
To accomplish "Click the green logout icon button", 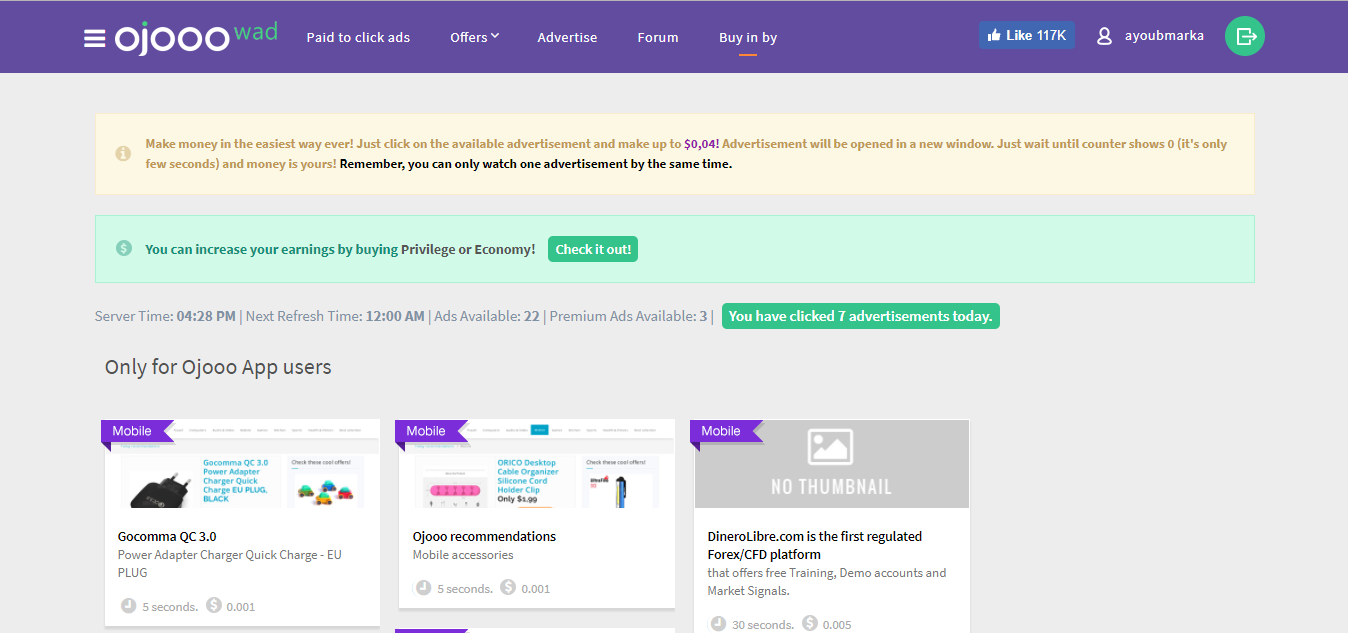I will [1245, 36].
